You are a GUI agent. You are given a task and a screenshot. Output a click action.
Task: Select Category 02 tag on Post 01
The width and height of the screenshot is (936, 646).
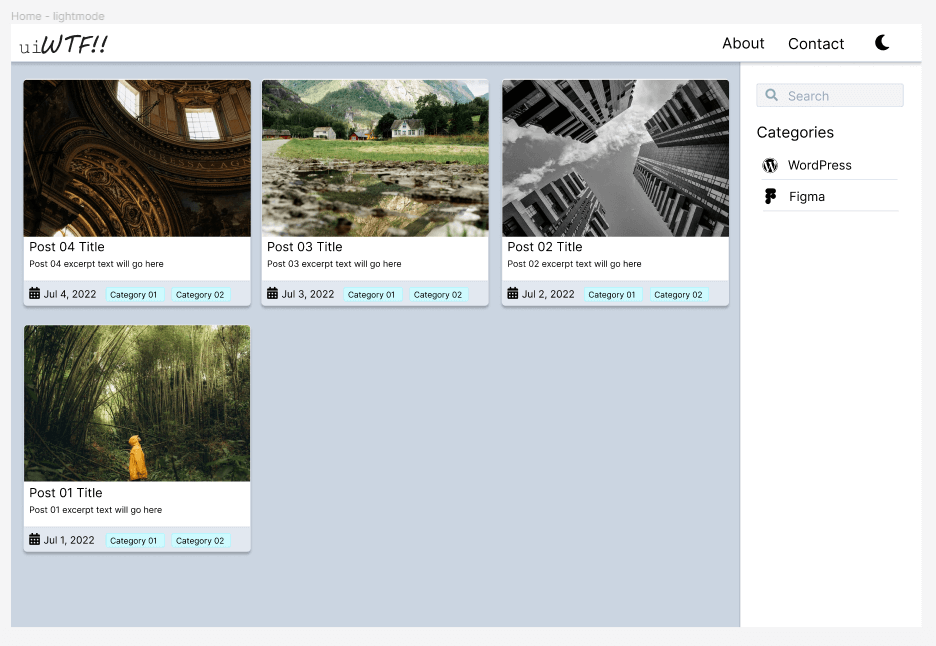[x=200, y=540]
